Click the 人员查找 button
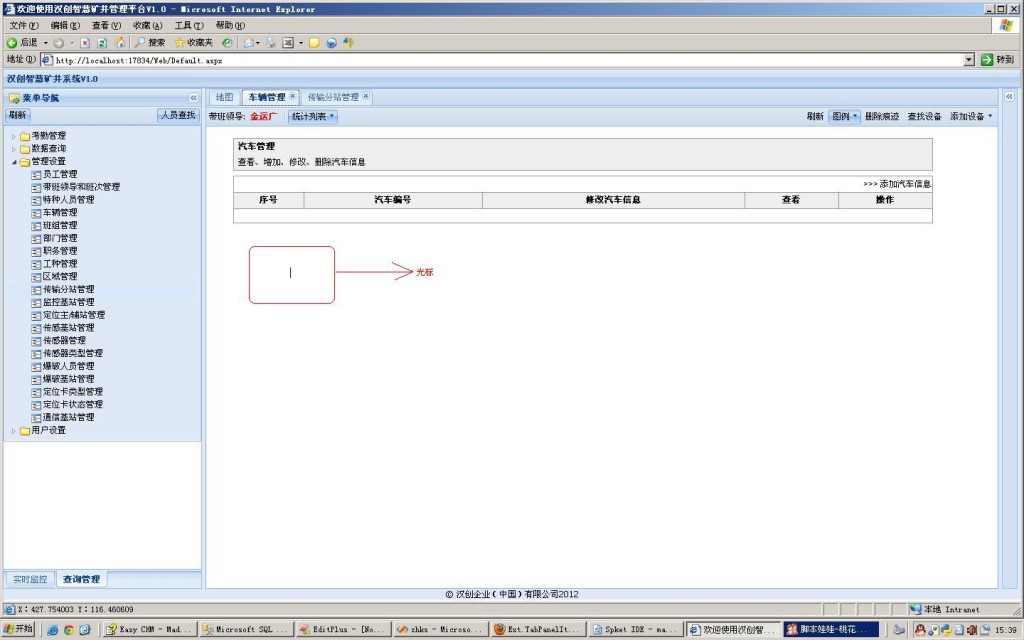Screen dimensions: 1024x640 coord(178,116)
